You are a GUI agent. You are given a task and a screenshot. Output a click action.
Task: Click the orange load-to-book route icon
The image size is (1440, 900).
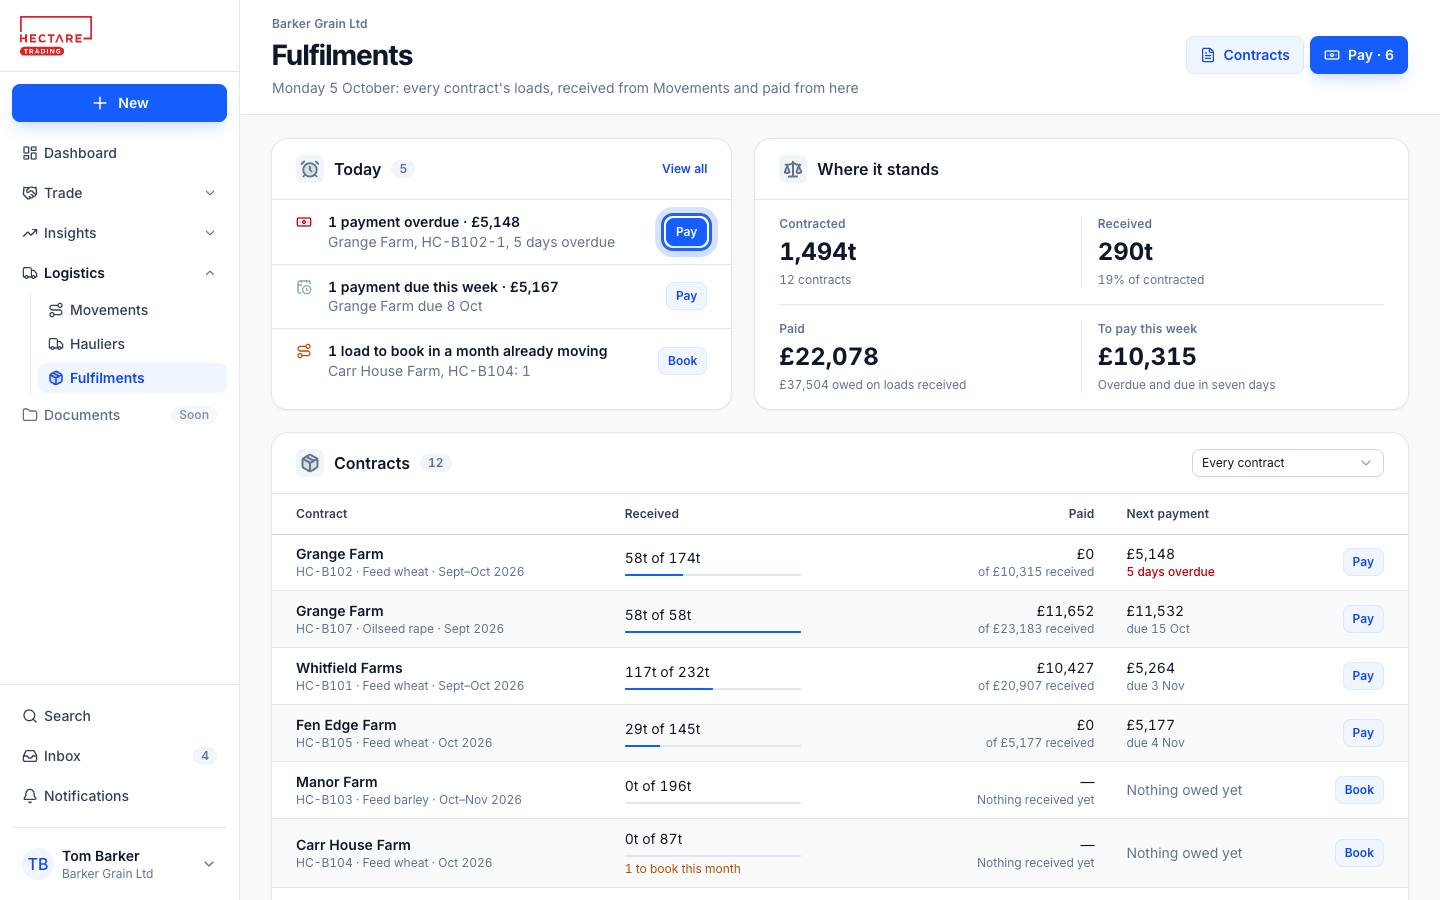pos(304,351)
